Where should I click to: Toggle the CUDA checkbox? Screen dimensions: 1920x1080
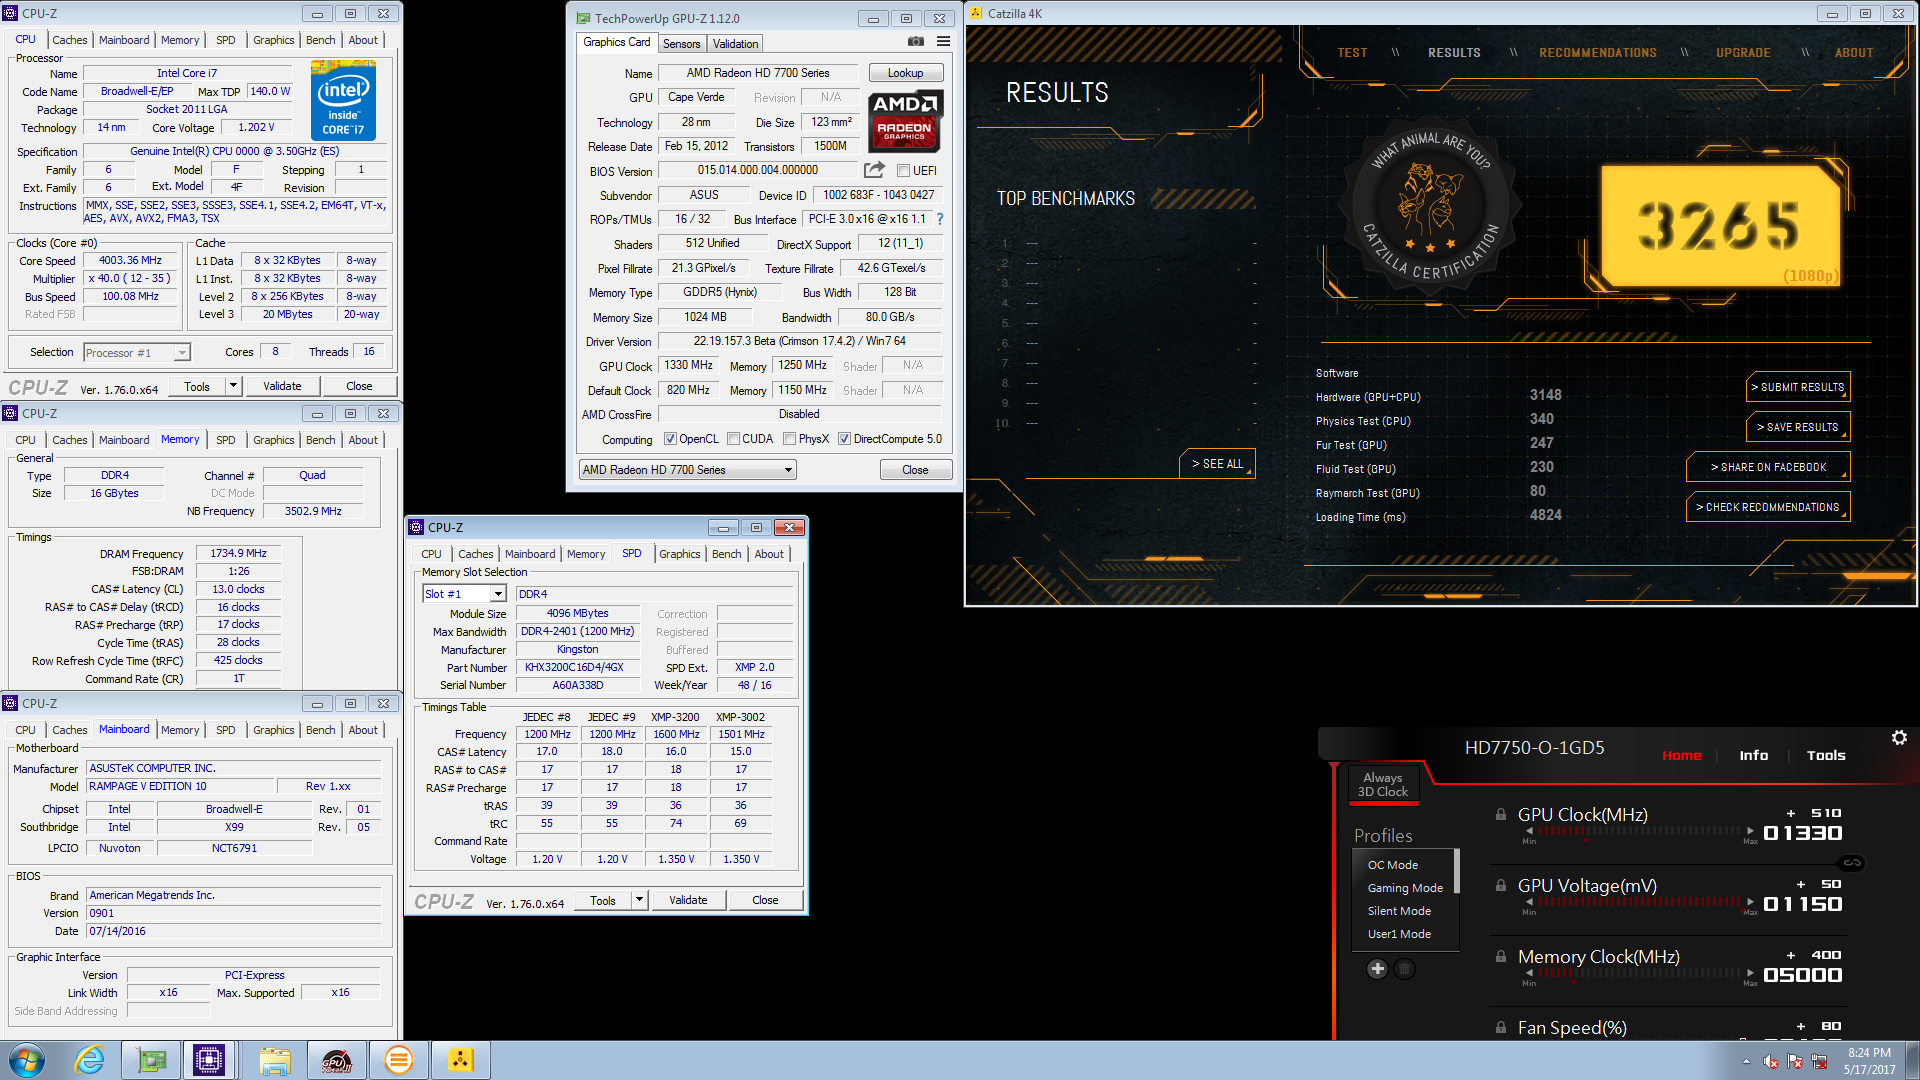click(x=734, y=439)
